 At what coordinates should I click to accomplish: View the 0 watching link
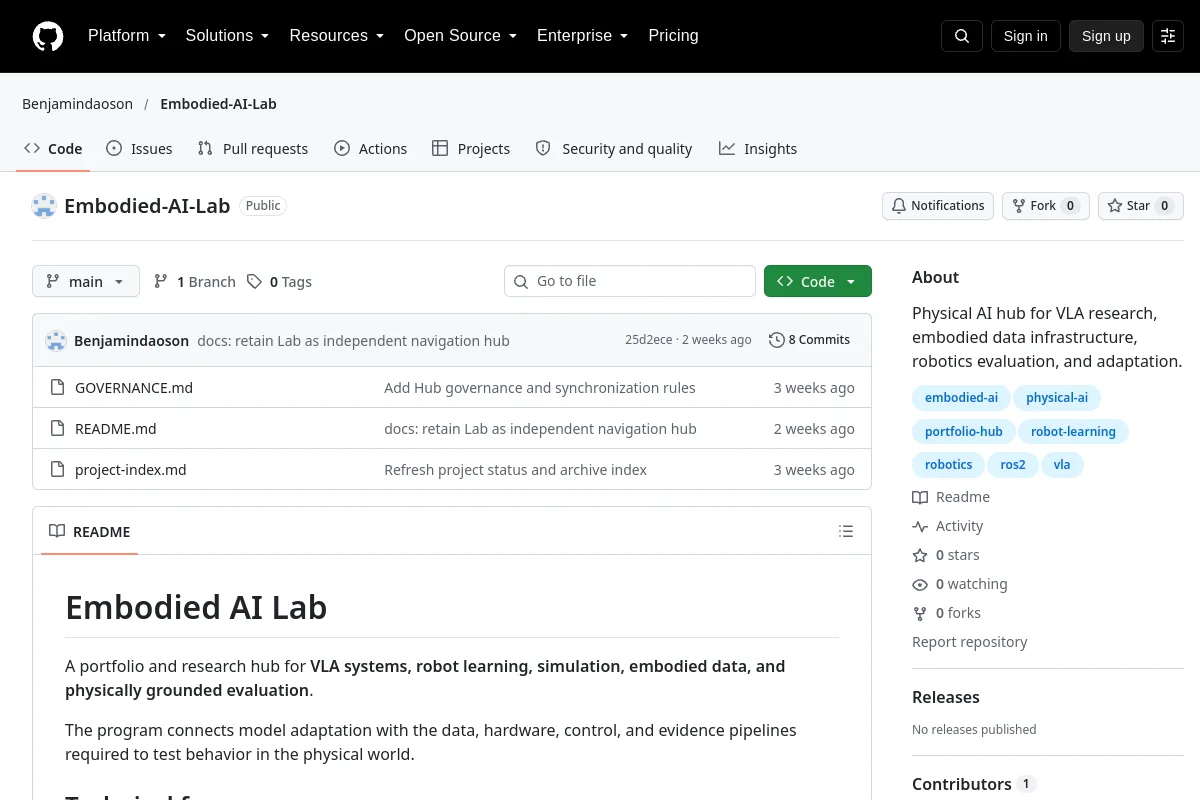(x=960, y=584)
